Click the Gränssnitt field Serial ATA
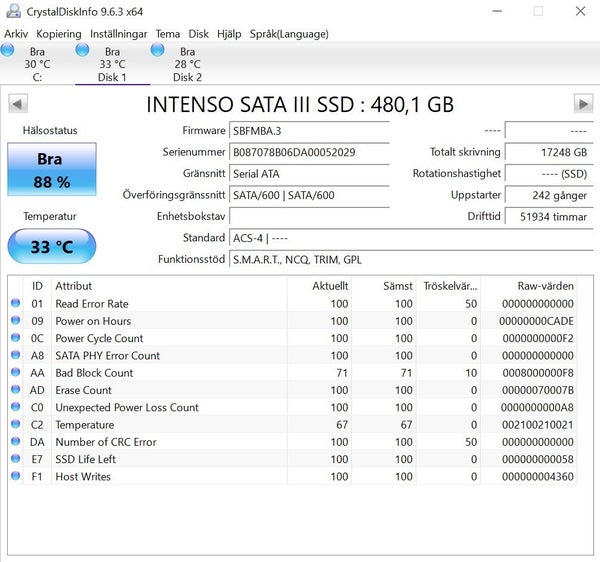Viewport: 600px width, 562px height. pos(309,174)
